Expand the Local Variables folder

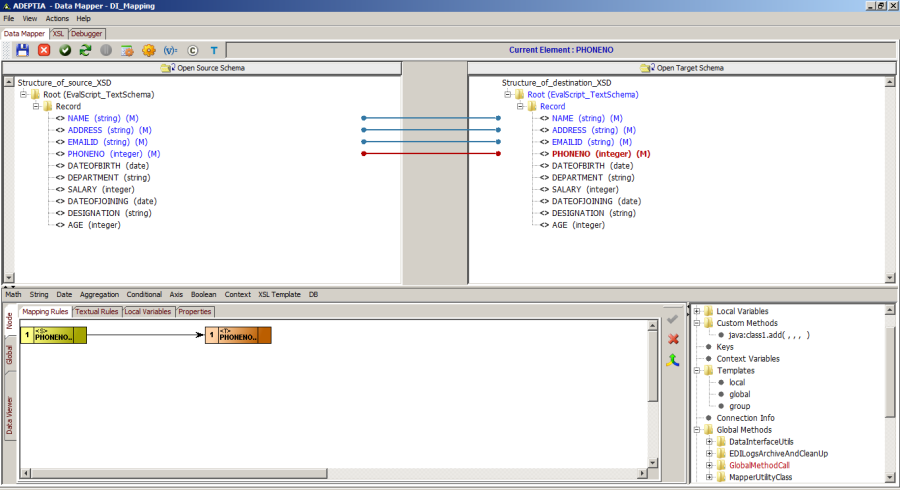696,311
